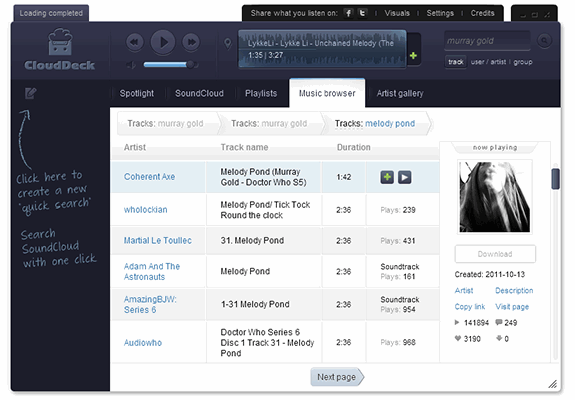
Task: Open Settings in the top bar
Action: coord(440,13)
